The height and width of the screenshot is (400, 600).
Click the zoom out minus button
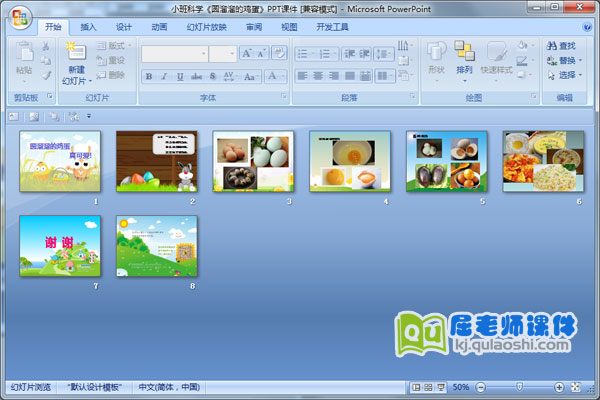[480, 387]
